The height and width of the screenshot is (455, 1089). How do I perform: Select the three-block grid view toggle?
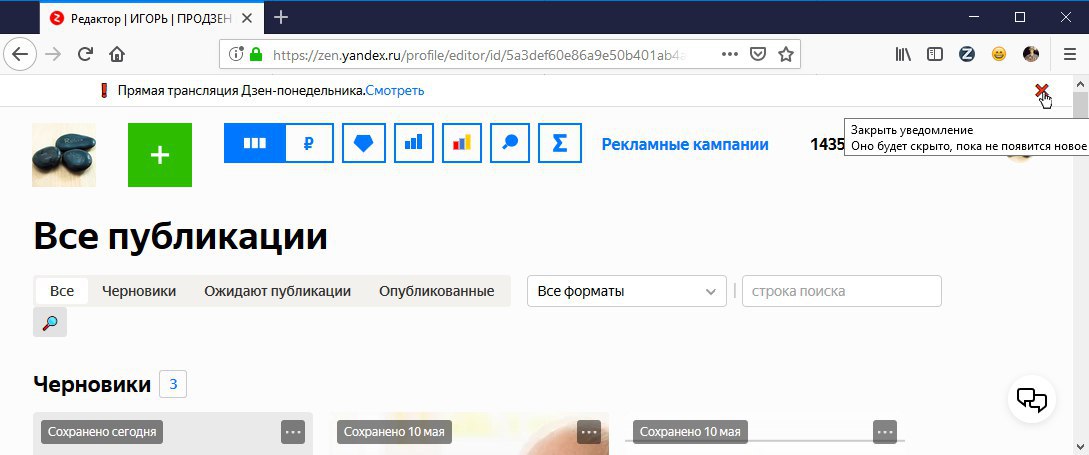coord(255,143)
